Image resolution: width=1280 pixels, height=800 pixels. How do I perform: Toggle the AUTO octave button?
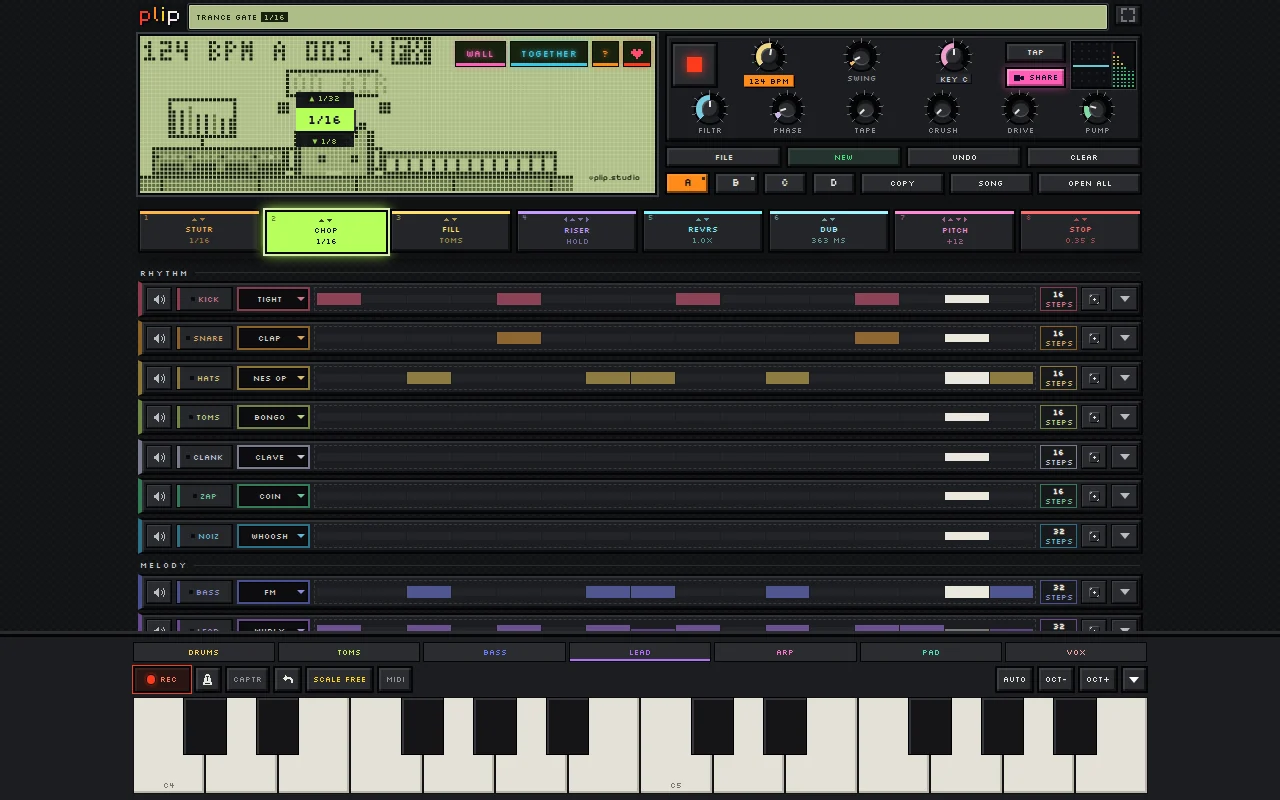point(1014,679)
